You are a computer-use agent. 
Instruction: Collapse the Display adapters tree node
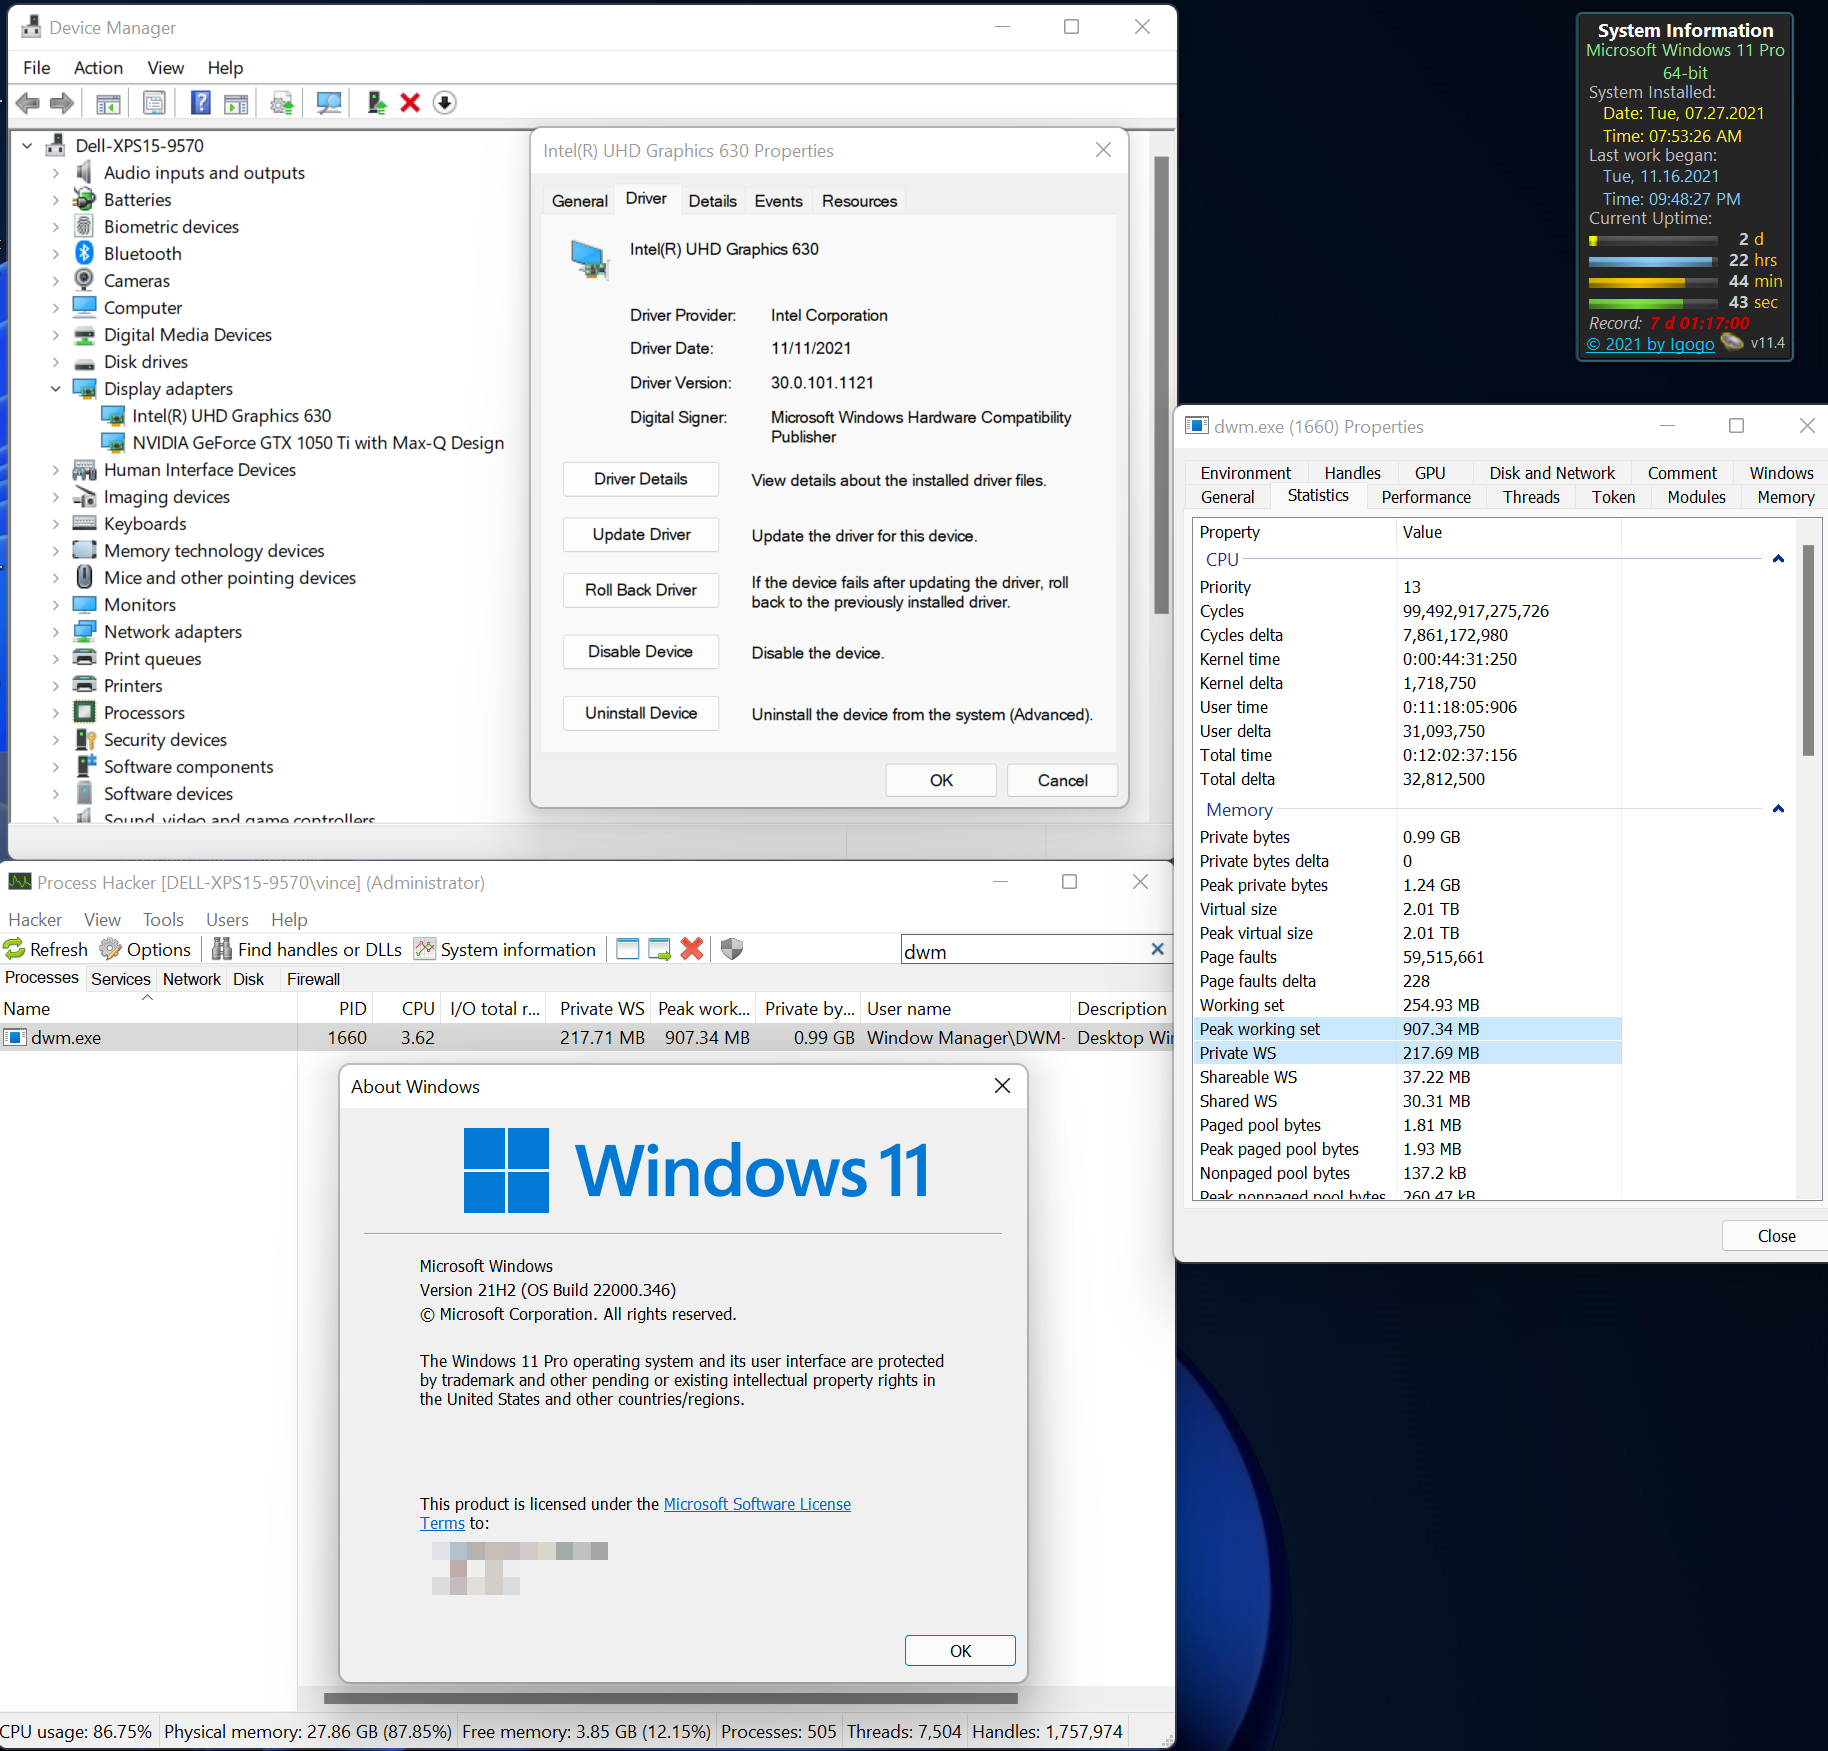[57, 388]
